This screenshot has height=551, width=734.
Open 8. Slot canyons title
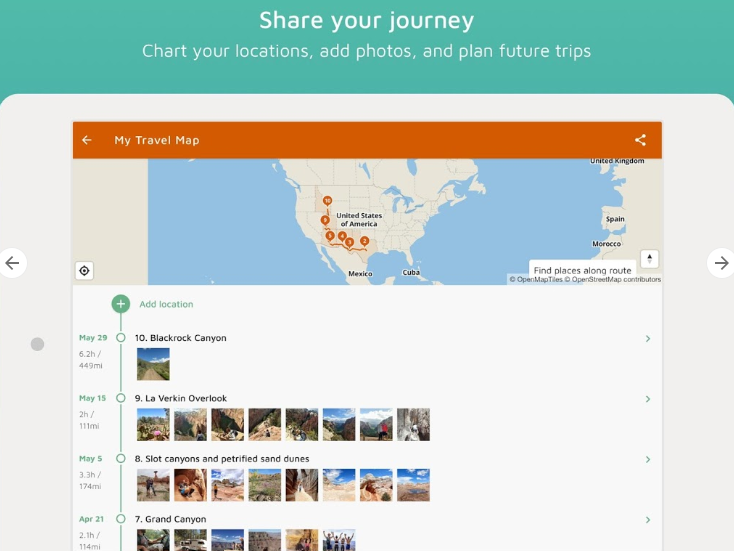(222, 459)
